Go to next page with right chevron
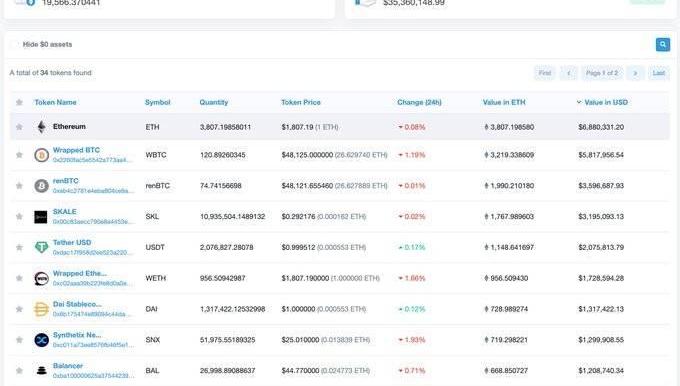The image size is (680, 386). click(x=635, y=73)
